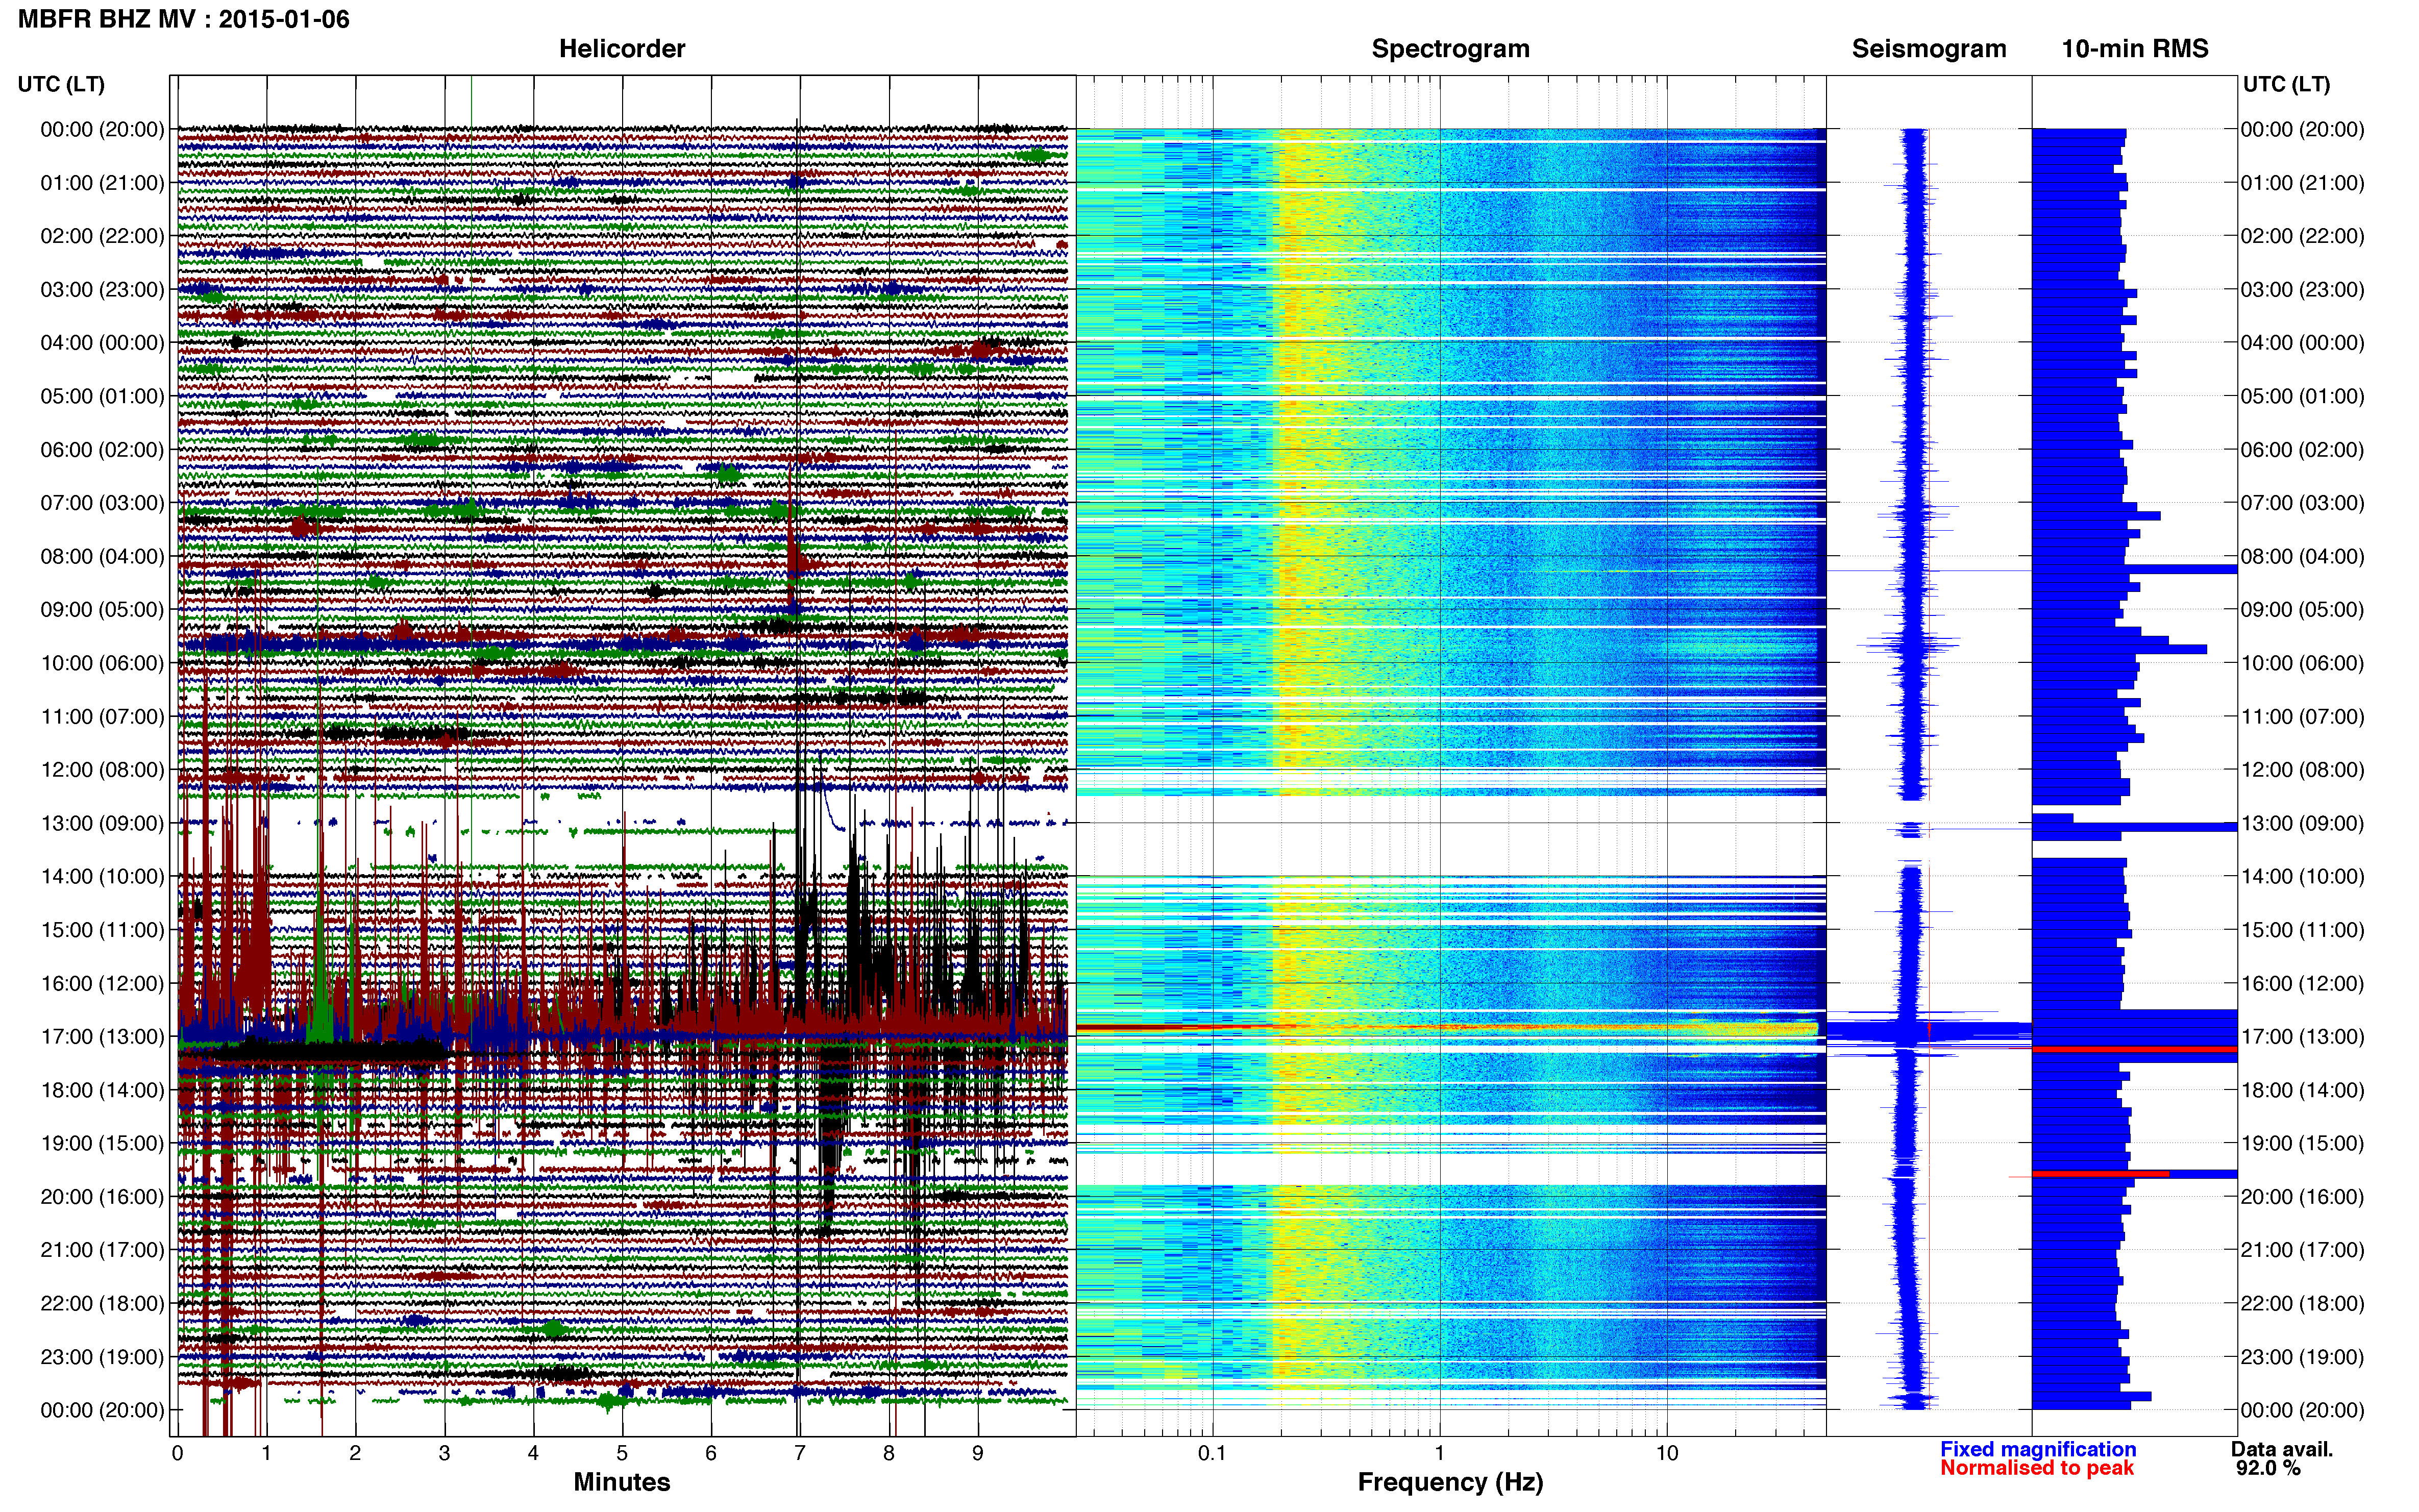Select the left-axis '04:00 (00:00)' time label
Image resolution: width=2419 pixels, height=1512 pixels.
102,343
